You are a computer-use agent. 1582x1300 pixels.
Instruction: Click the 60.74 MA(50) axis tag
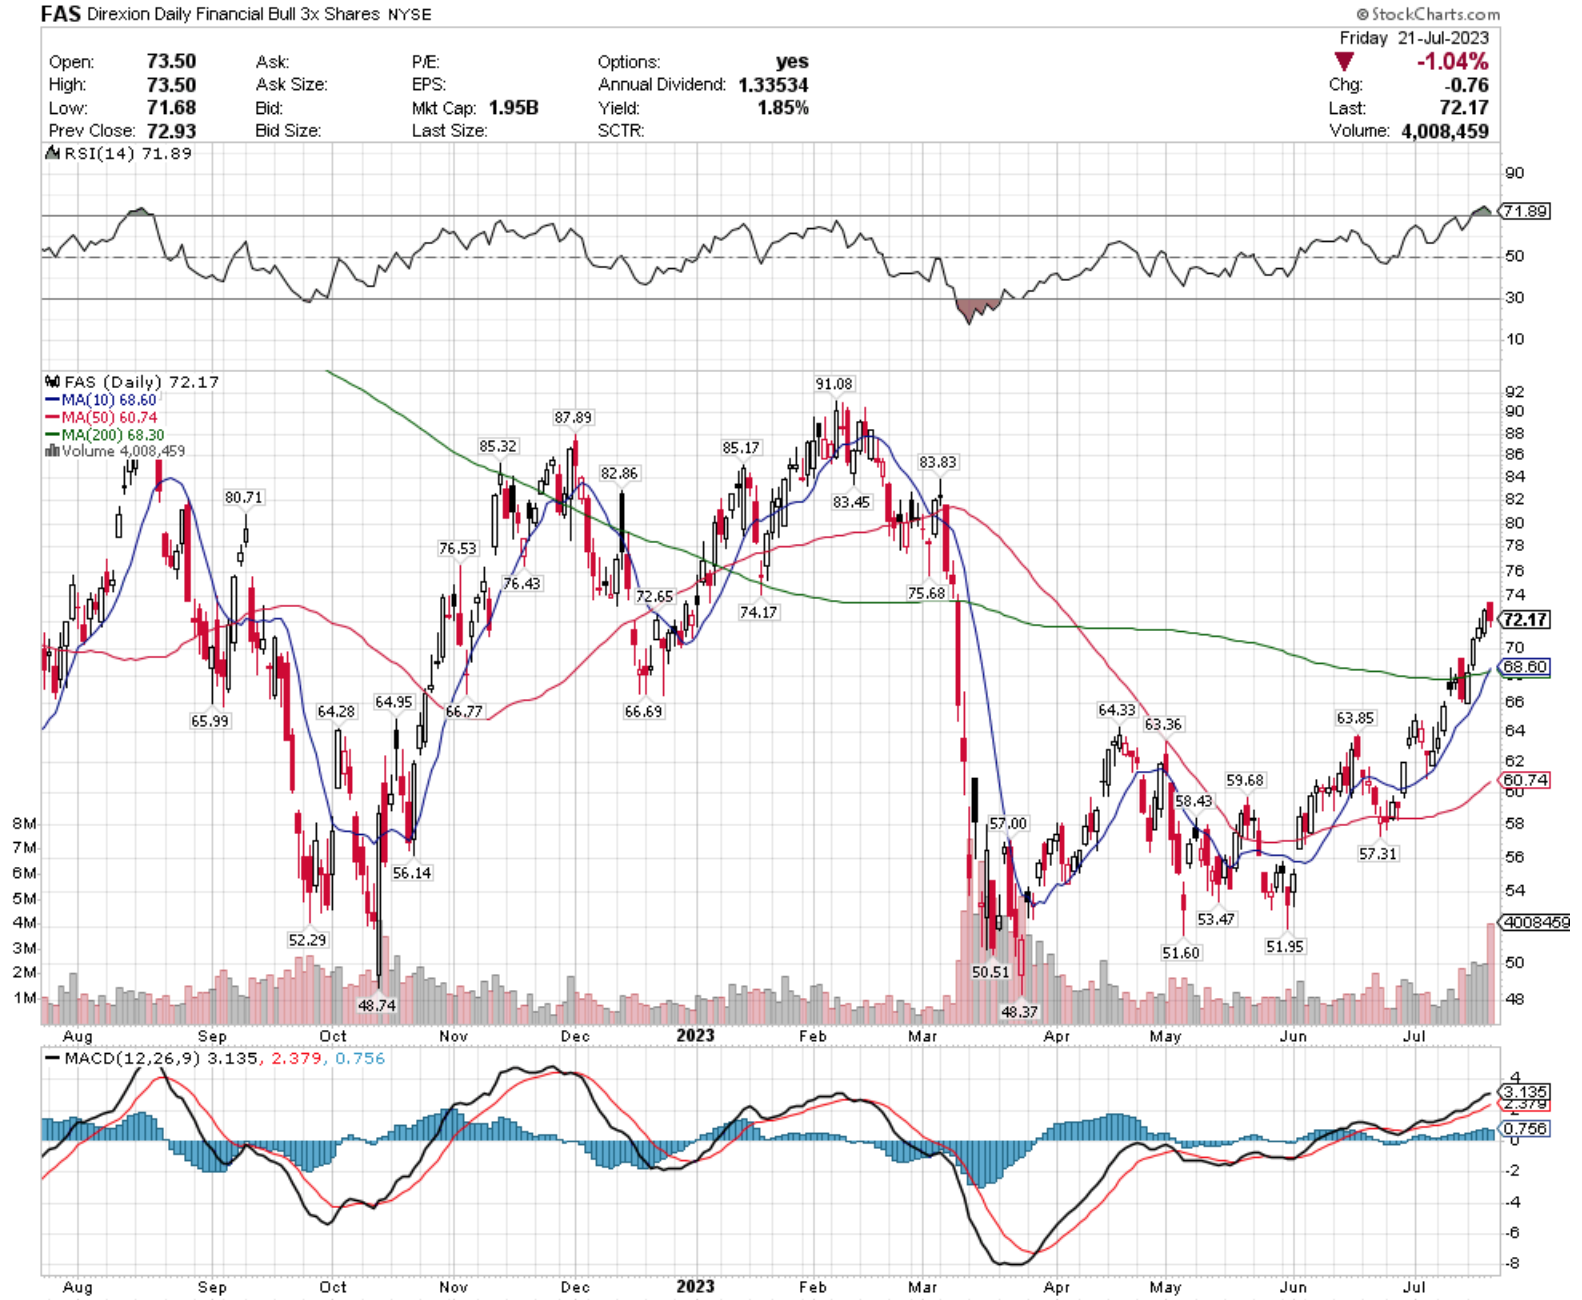1526,780
